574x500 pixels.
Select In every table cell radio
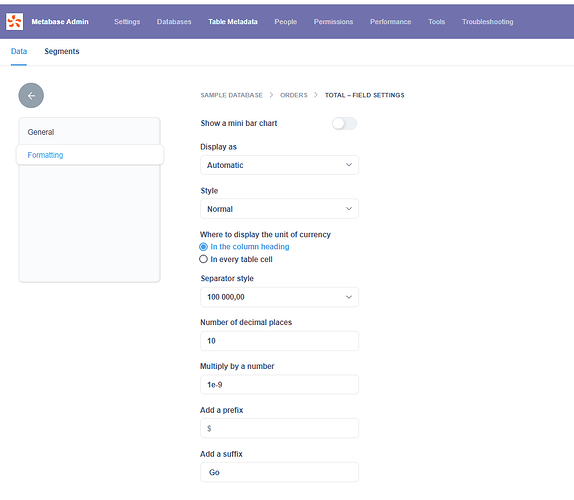[x=203, y=259]
